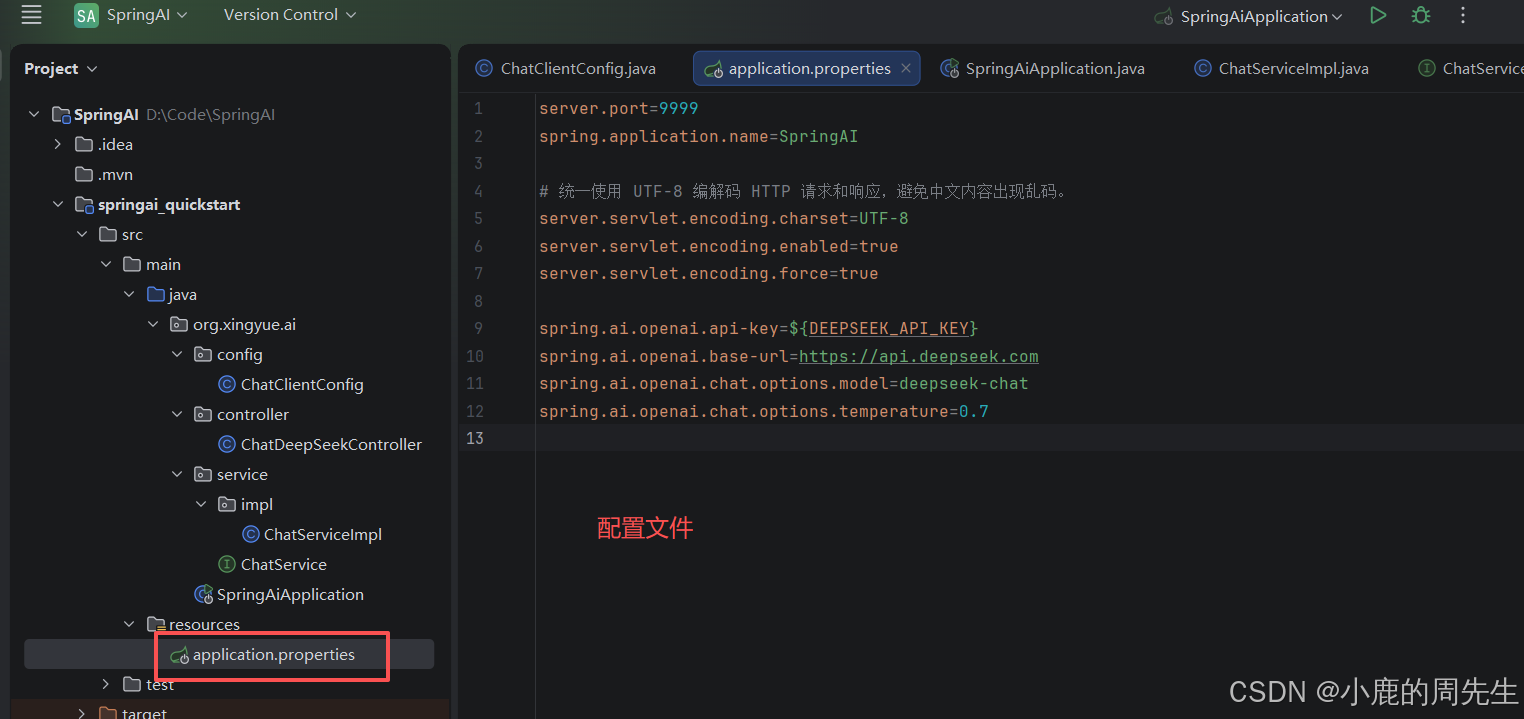1524x719 pixels.
Task: Click the Debug bug icon
Action: (1420, 15)
